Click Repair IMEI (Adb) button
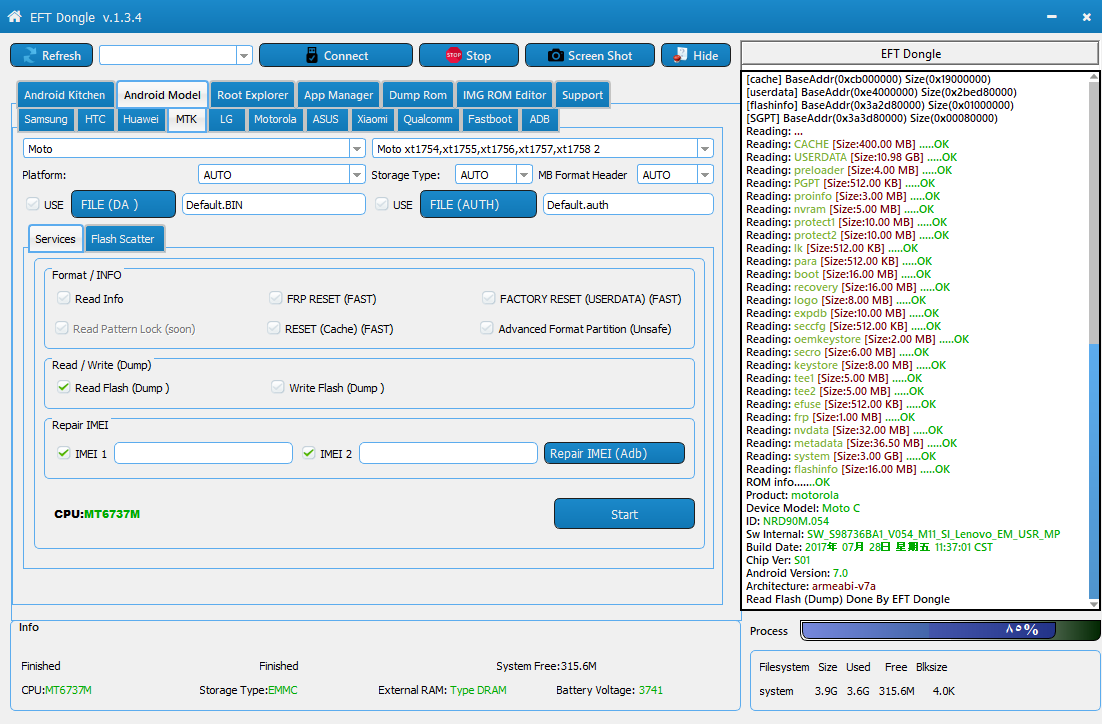This screenshot has width=1102, height=724. click(x=614, y=453)
